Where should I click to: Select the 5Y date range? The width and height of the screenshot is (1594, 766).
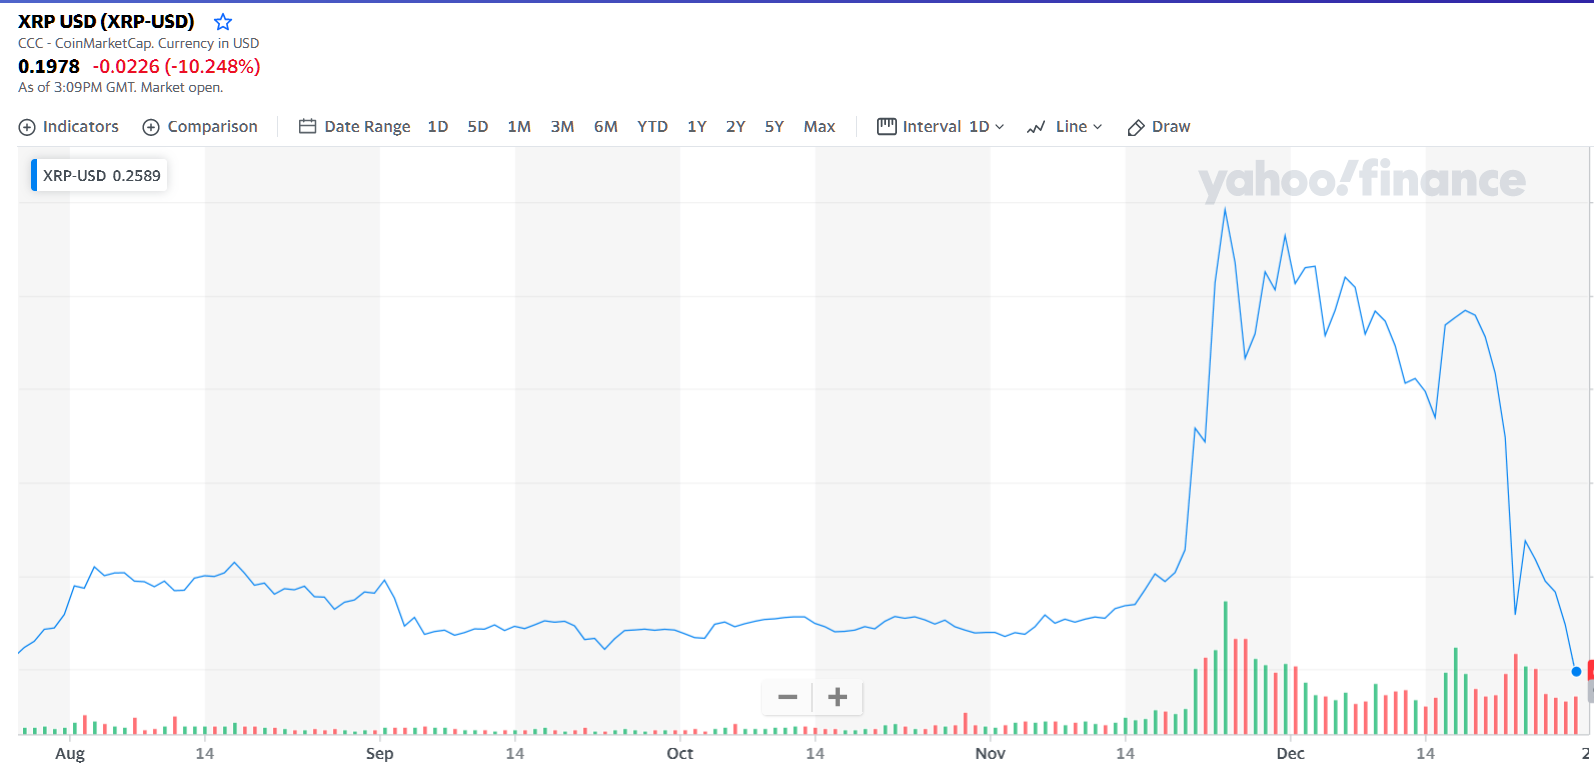774,127
